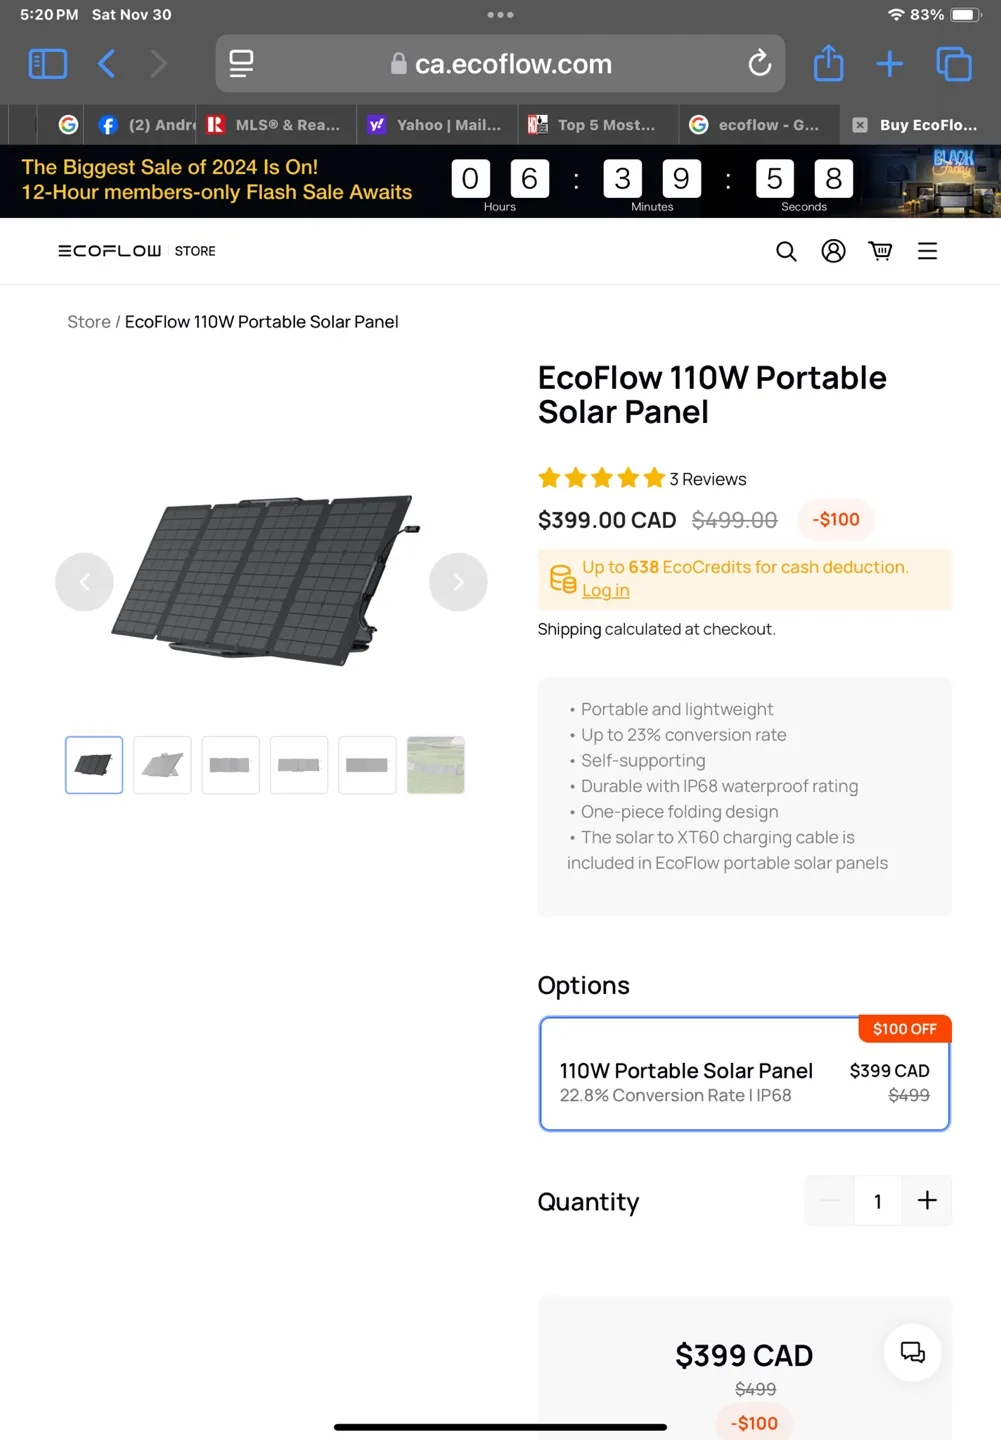
Task: Go to the Store breadcrumb link
Action: click(89, 322)
